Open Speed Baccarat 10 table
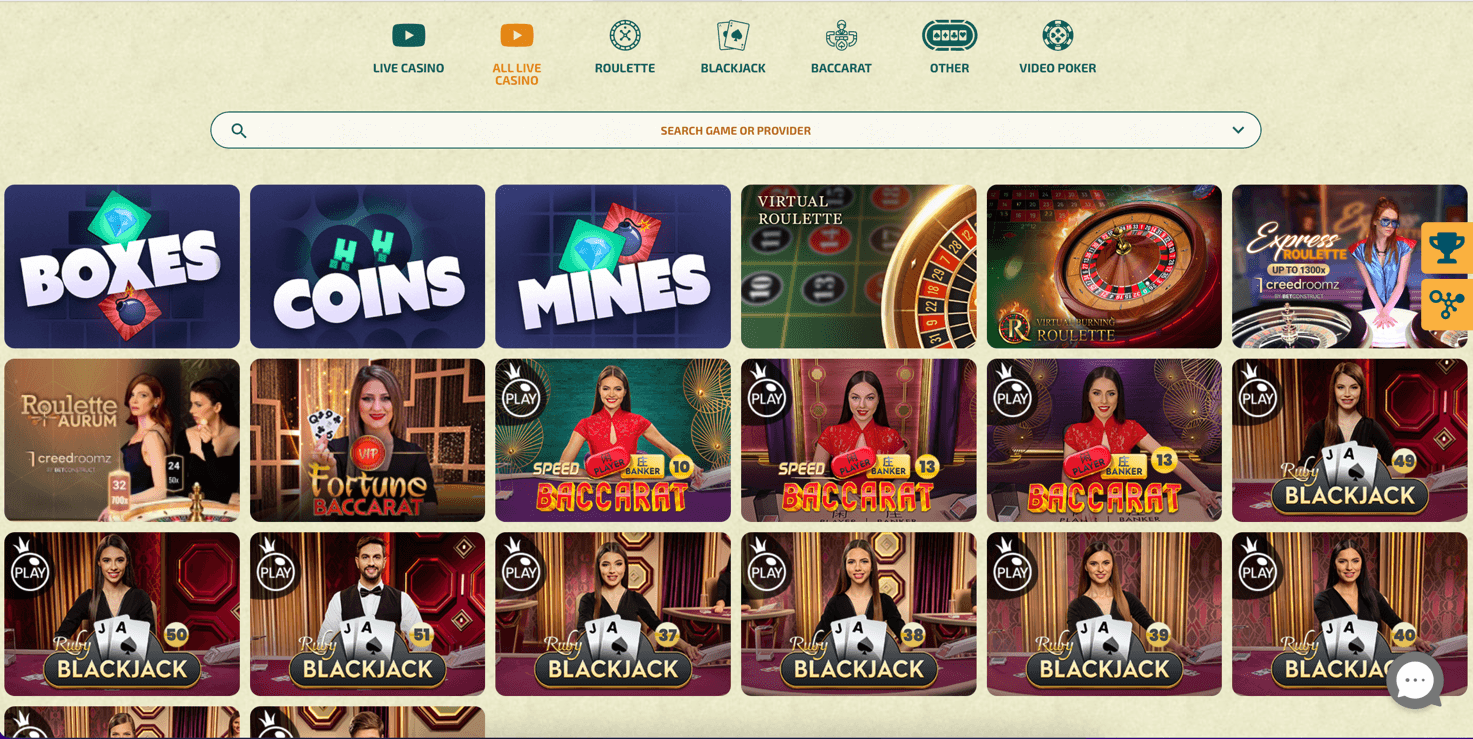Viewport: 1473px width, 739px height. (x=613, y=440)
